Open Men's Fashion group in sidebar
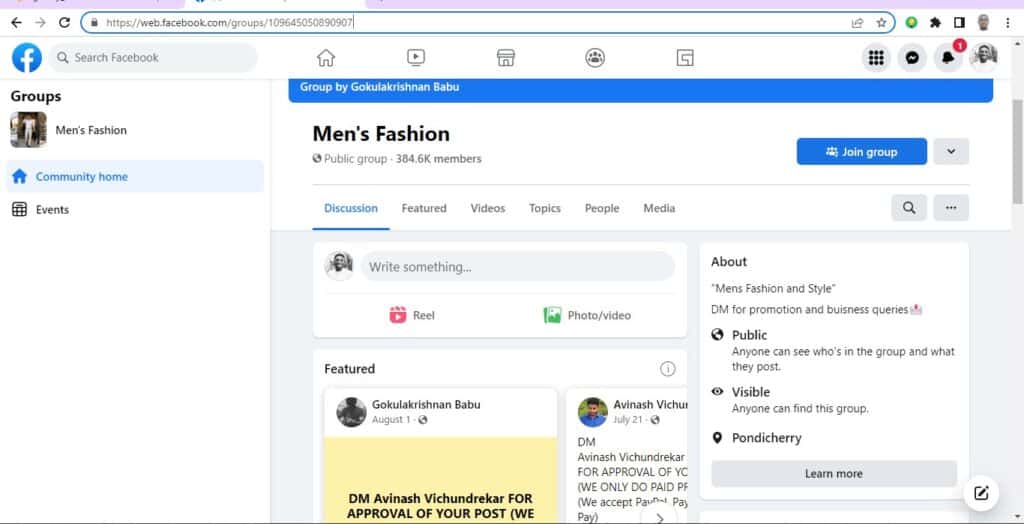 pyautogui.click(x=91, y=130)
